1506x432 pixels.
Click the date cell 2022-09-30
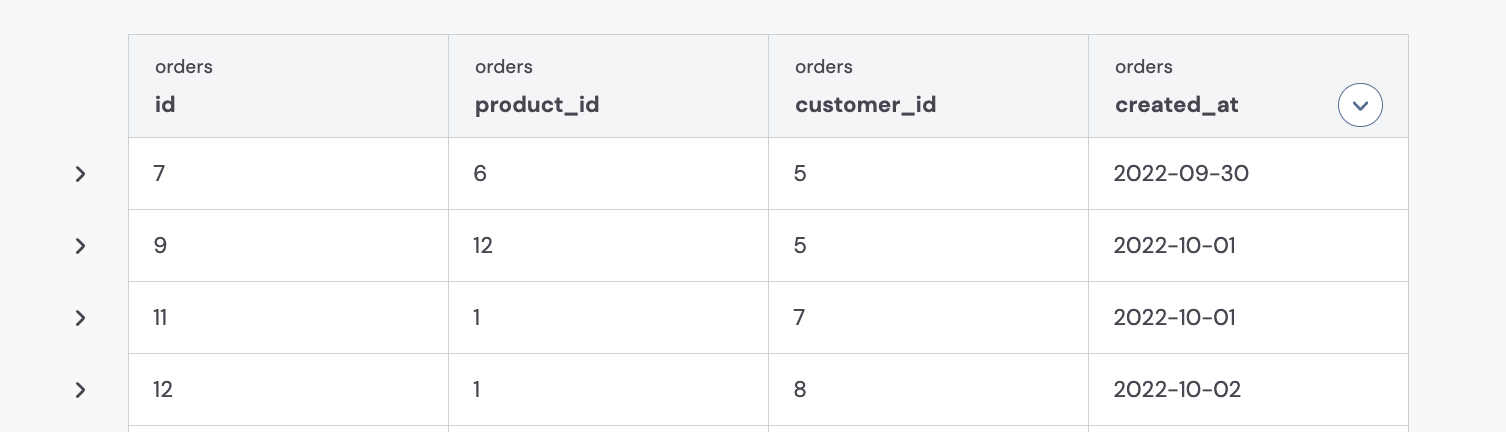tap(1248, 174)
